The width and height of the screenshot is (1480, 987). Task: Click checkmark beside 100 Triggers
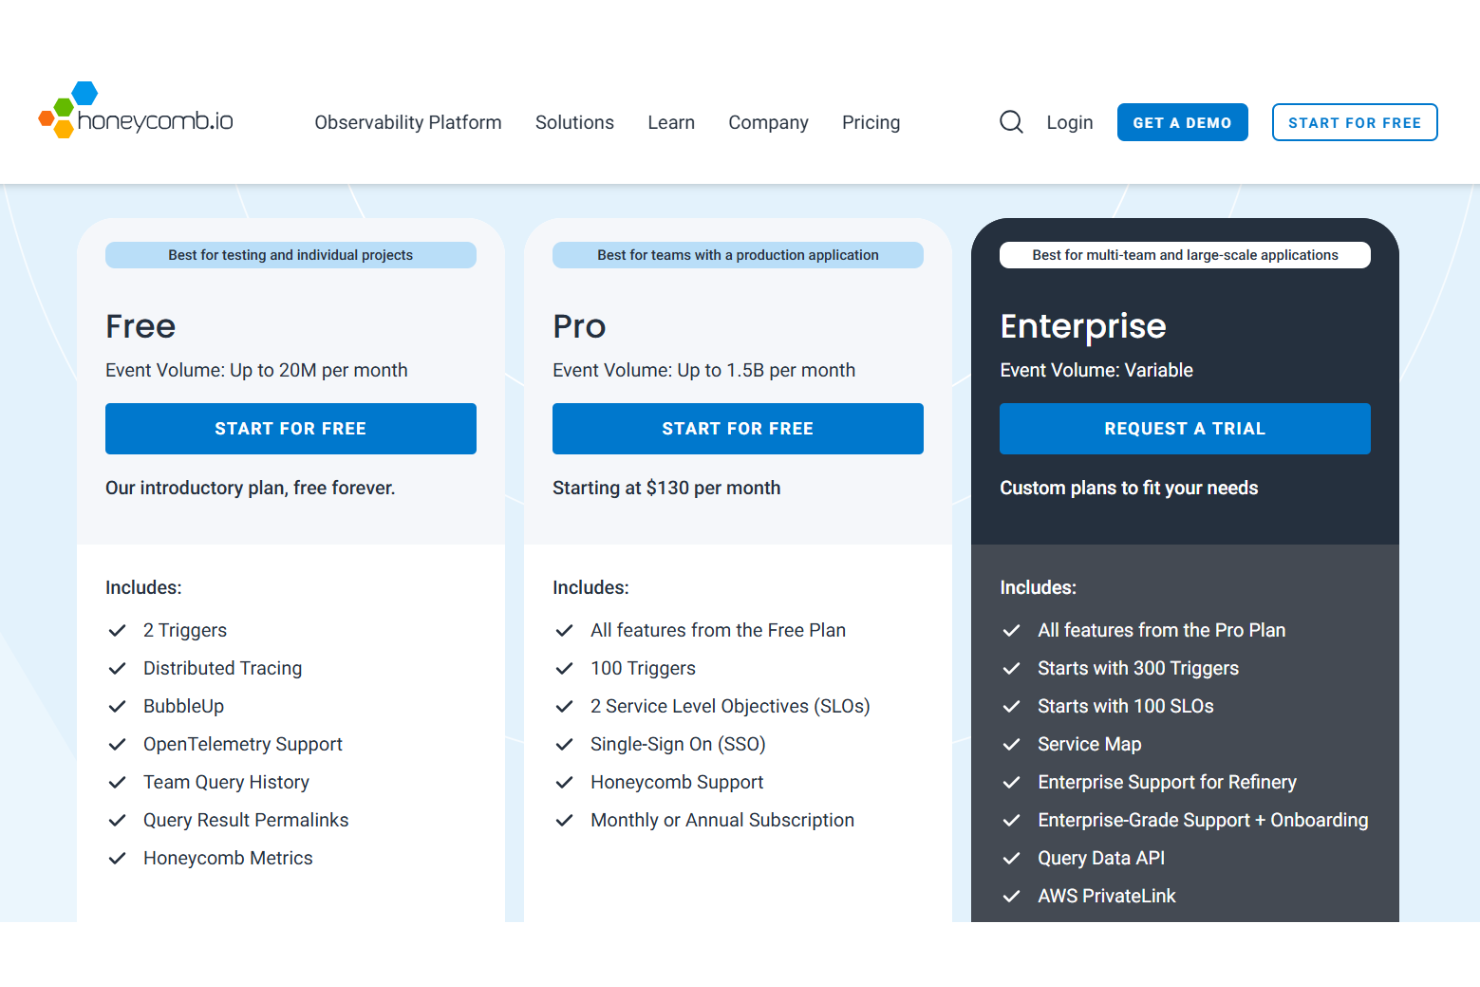(564, 668)
